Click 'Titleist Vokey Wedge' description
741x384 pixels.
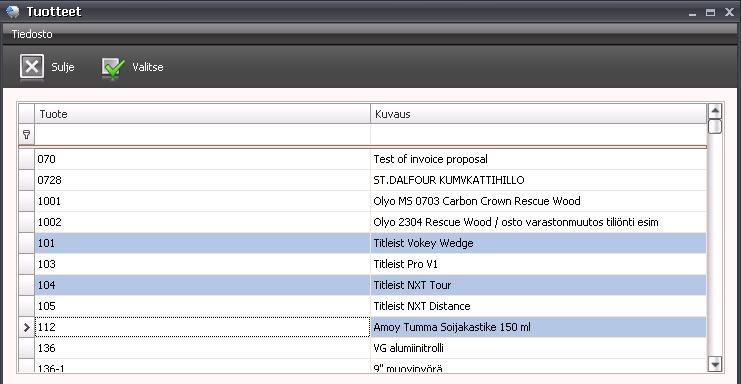[x=423, y=243]
